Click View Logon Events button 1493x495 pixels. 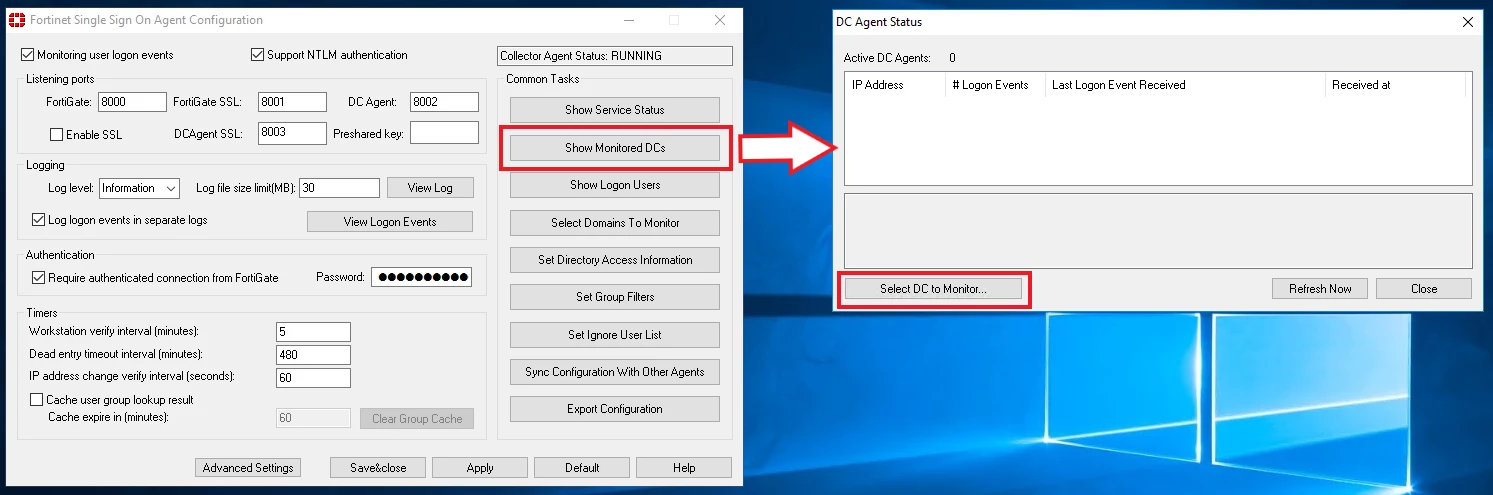(x=390, y=222)
